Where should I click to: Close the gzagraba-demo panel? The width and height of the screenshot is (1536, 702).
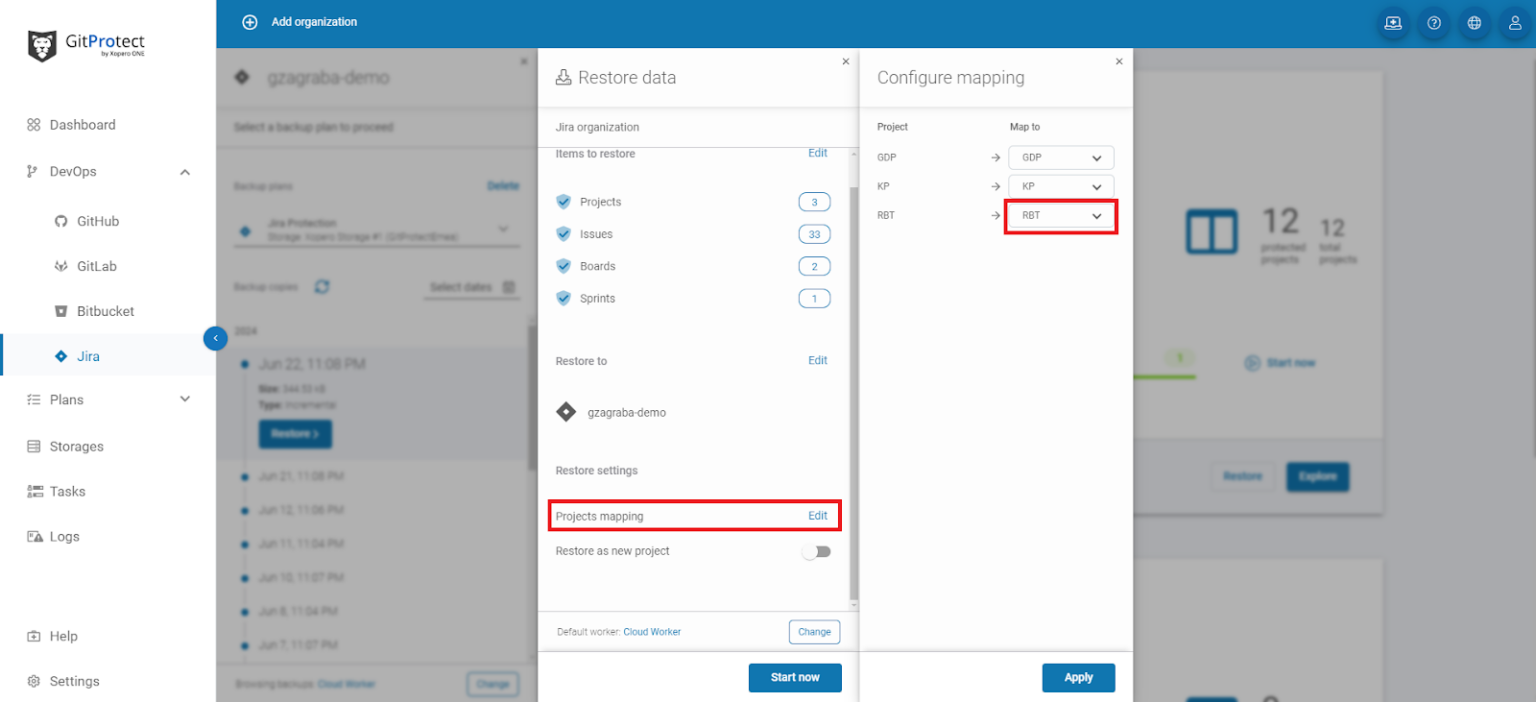click(x=524, y=61)
